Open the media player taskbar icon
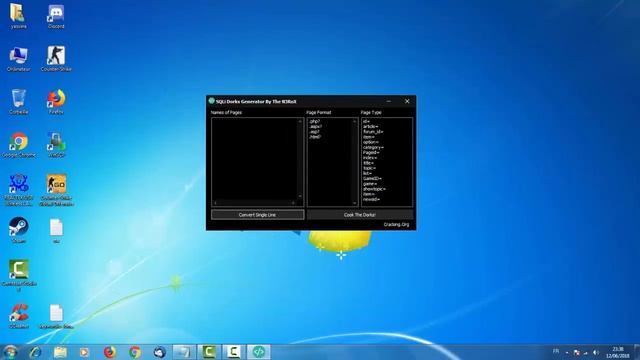Screen dimensions: 640x360 click(x=84, y=352)
